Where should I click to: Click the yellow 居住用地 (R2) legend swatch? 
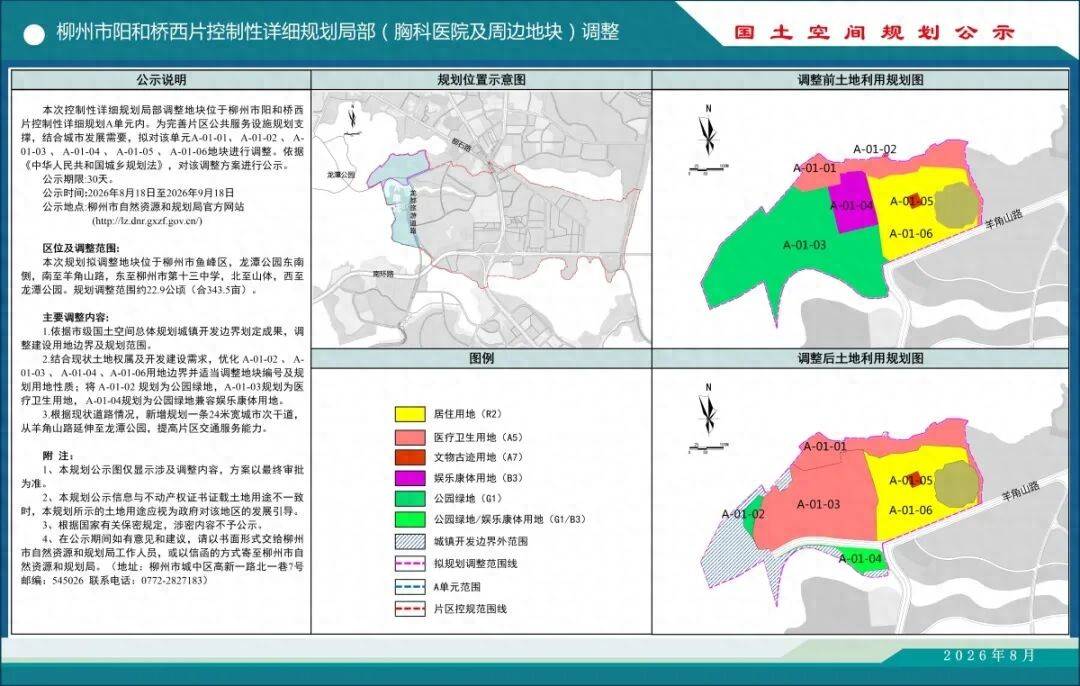[410, 414]
